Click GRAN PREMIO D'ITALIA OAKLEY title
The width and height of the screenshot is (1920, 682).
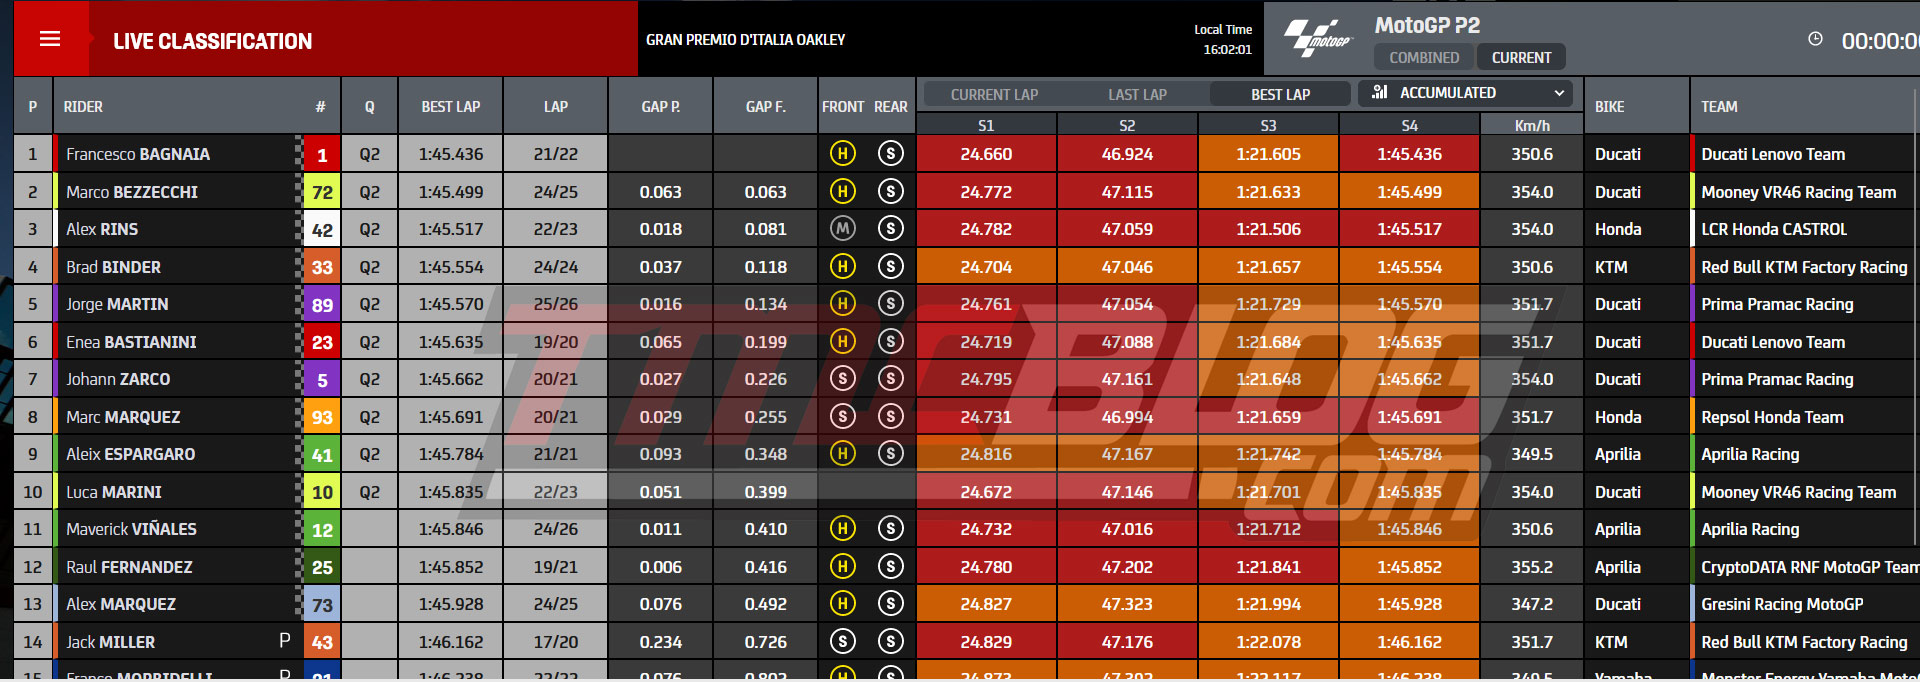(745, 40)
